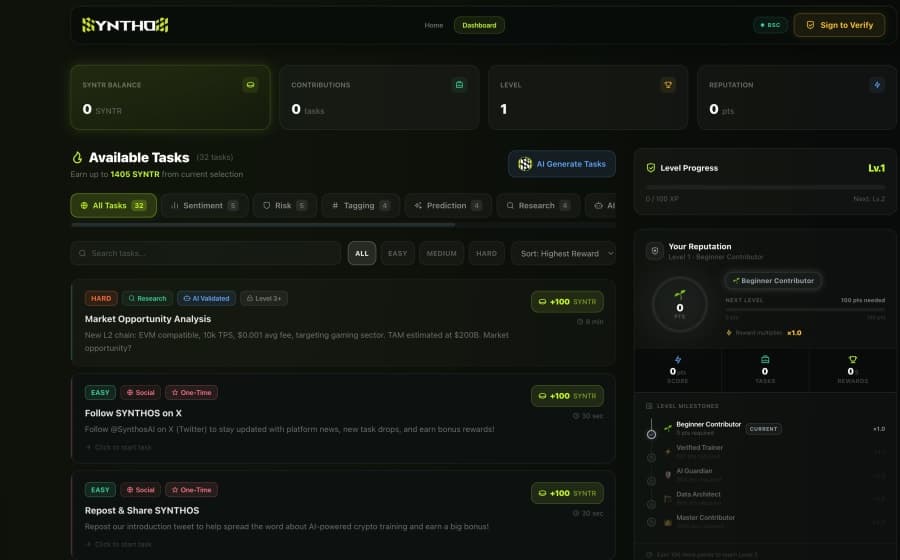Click the CURRENT milestone label
This screenshot has width=900, height=560.
coord(763,429)
